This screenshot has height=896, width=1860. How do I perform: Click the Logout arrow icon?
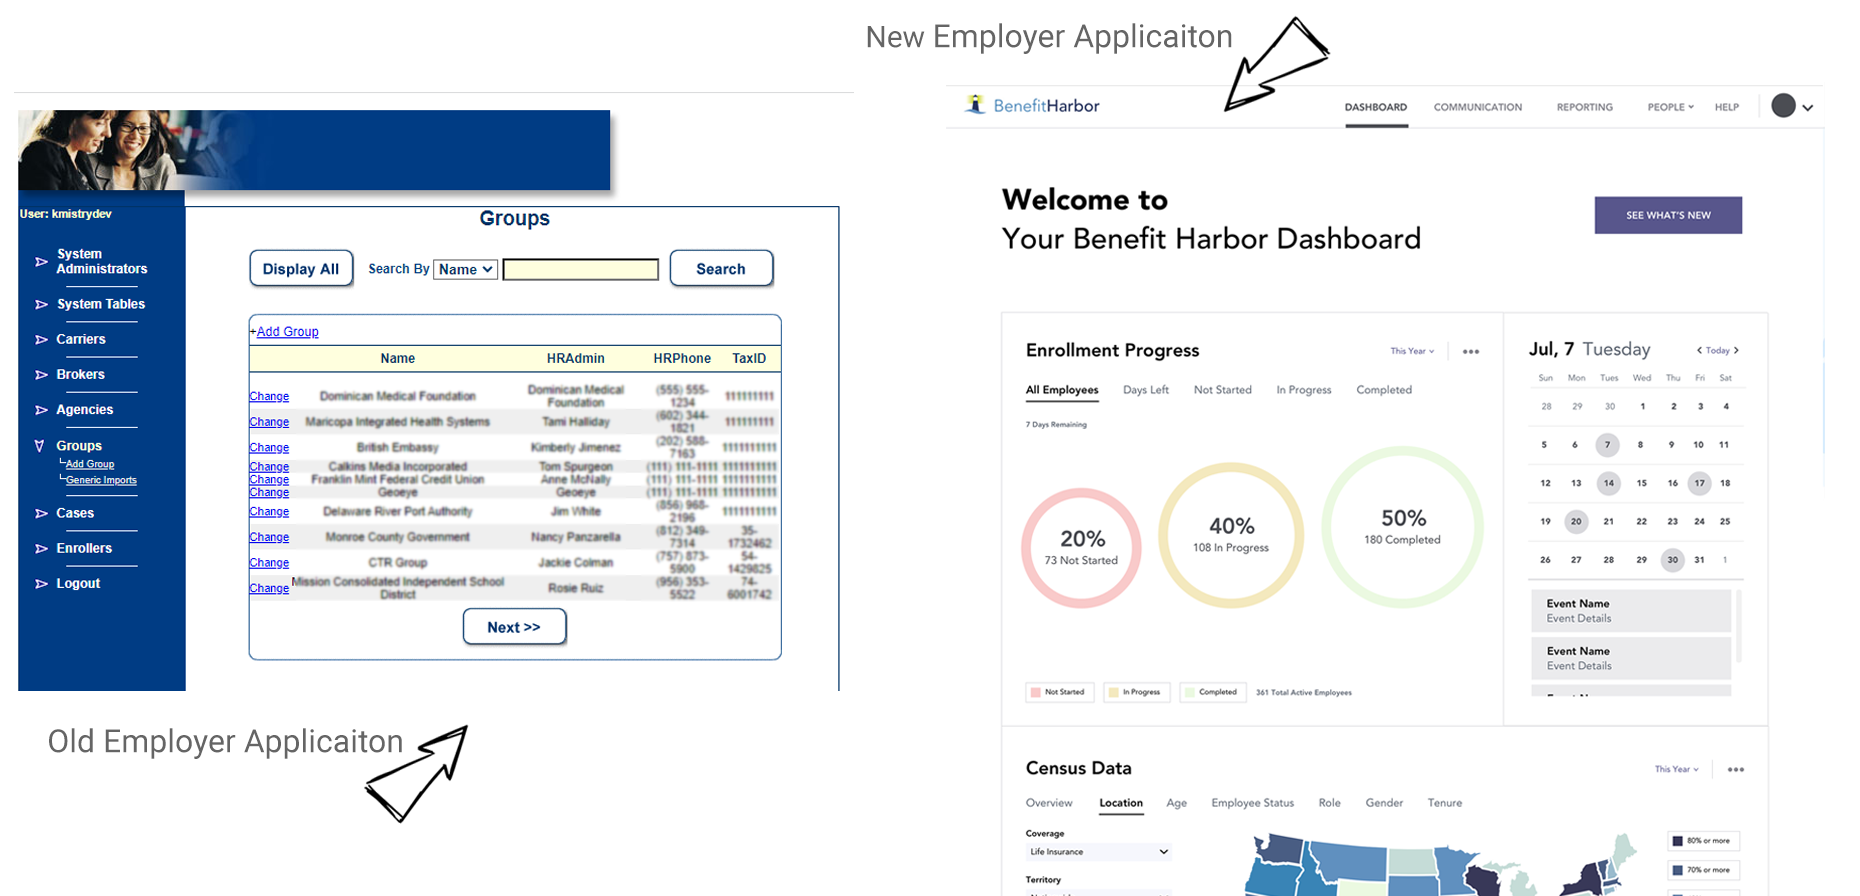point(41,584)
